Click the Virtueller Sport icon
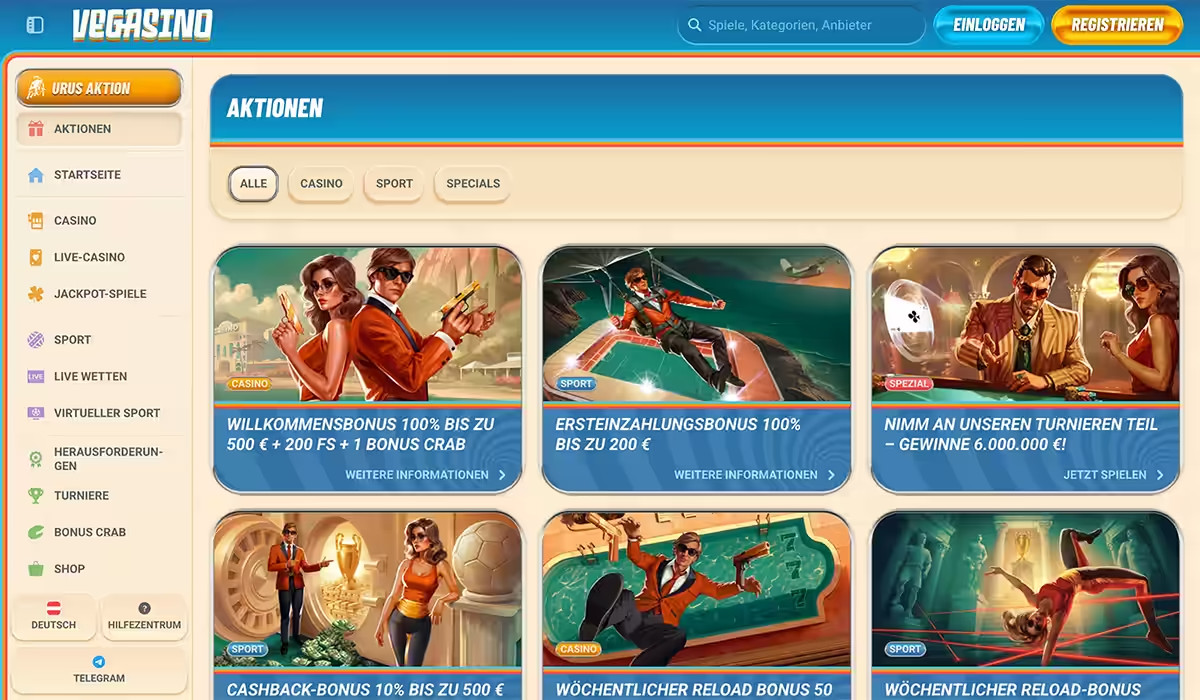 pos(36,413)
